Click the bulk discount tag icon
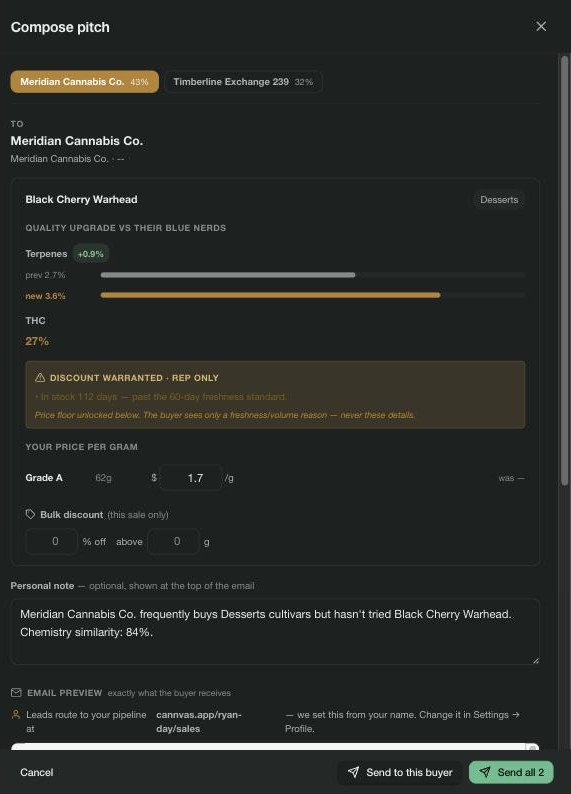The height and width of the screenshot is (794, 571). [x=30, y=514]
